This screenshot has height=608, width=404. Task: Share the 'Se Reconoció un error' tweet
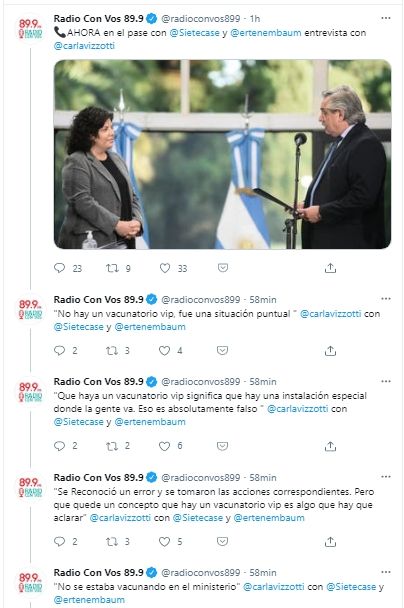[330, 541]
